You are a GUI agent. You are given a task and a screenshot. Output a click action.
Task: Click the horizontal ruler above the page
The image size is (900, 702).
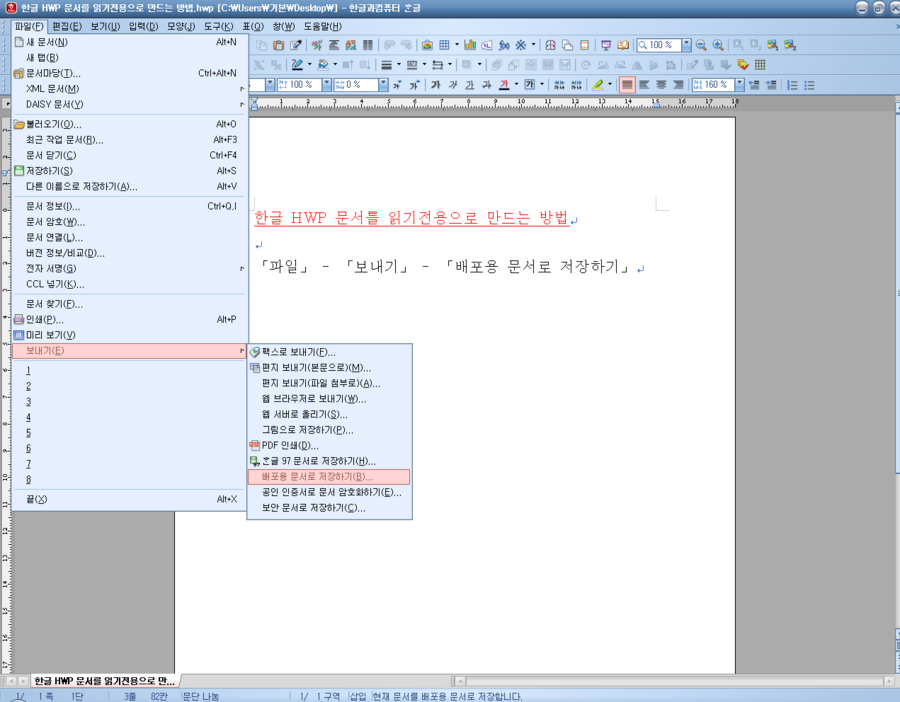tap(494, 103)
